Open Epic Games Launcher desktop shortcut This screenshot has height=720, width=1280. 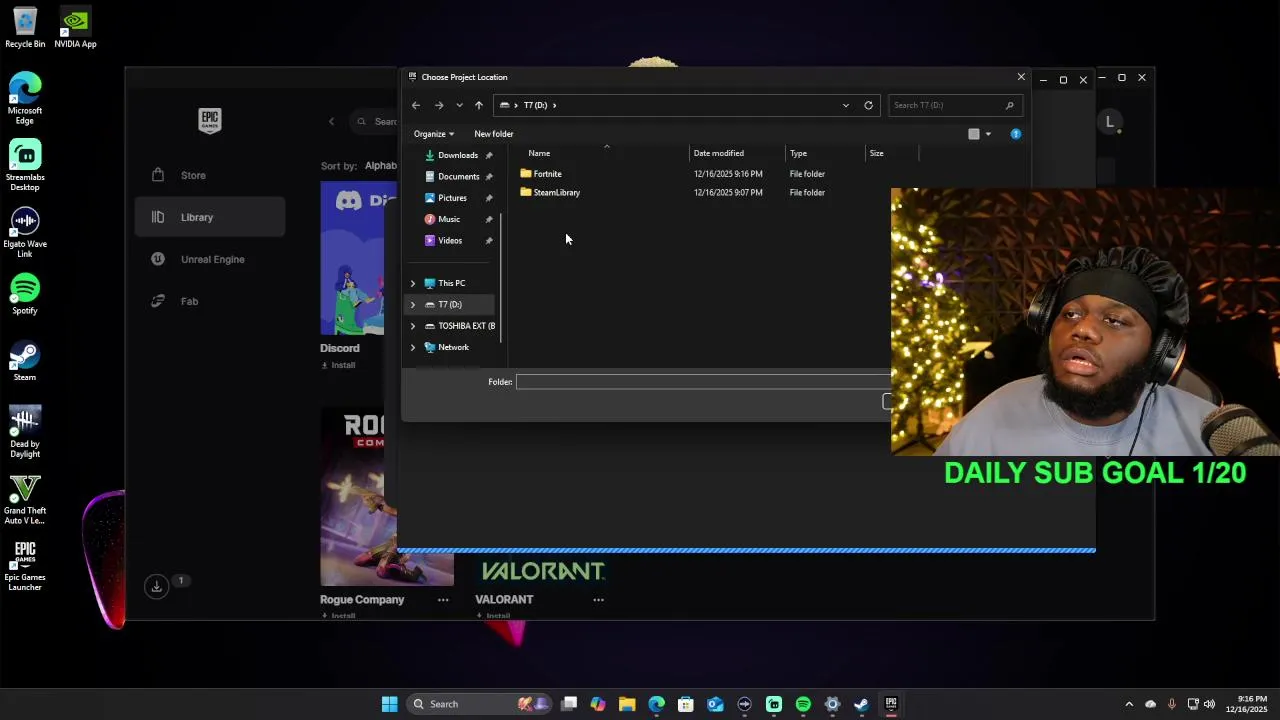point(25,566)
